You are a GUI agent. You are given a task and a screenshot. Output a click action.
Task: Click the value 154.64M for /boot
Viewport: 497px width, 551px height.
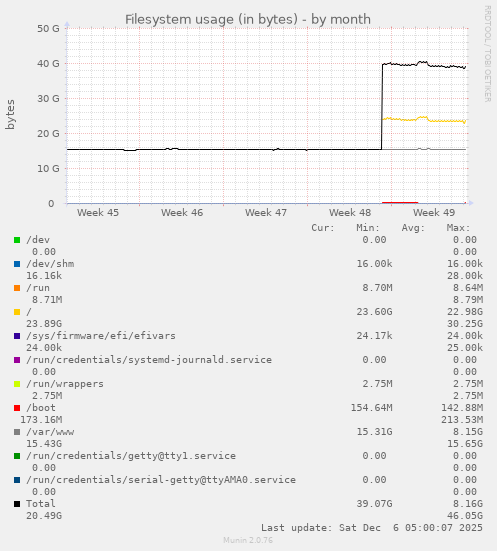pos(372,408)
